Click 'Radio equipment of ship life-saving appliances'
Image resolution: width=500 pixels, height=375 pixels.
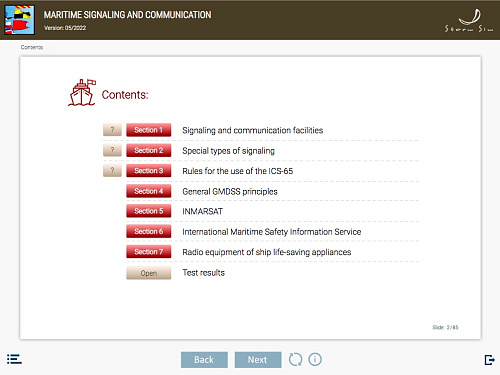(267, 252)
